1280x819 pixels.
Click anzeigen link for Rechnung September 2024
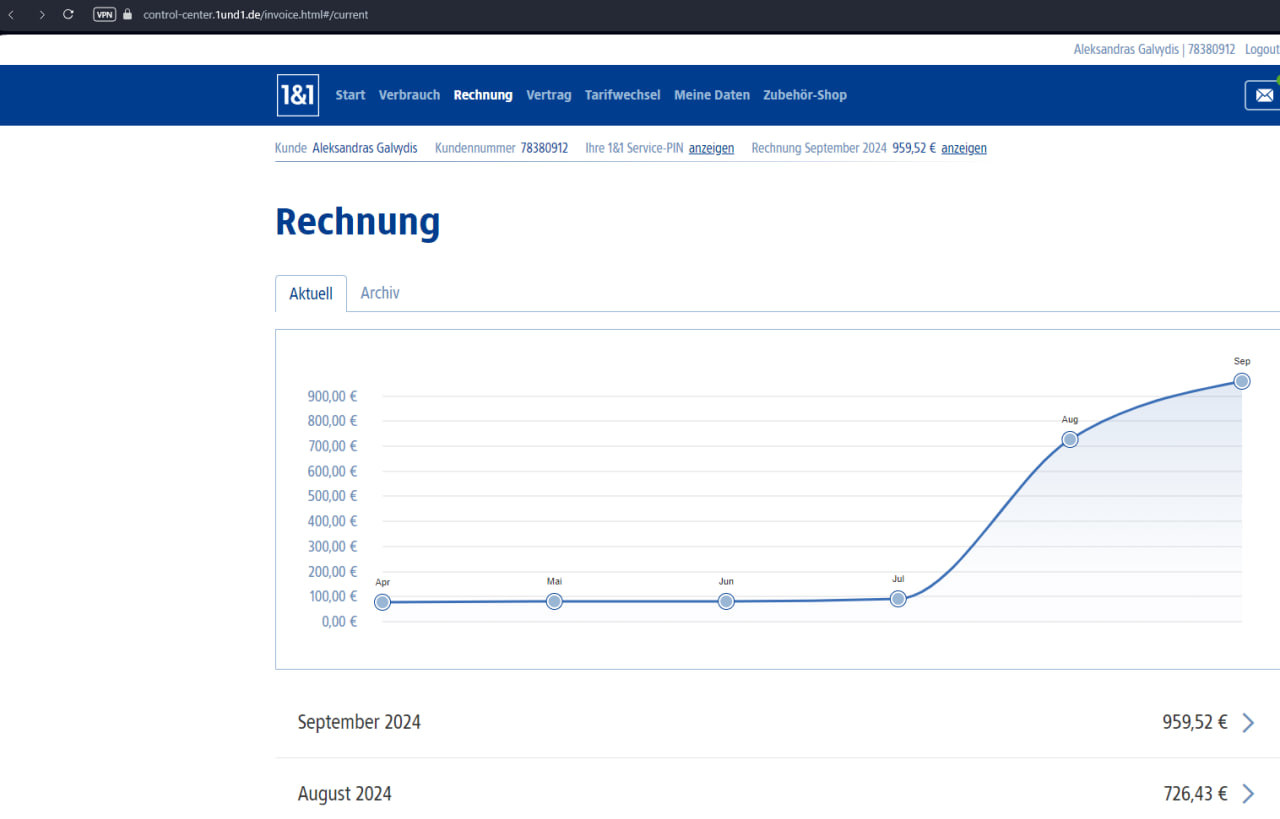pos(964,148)
